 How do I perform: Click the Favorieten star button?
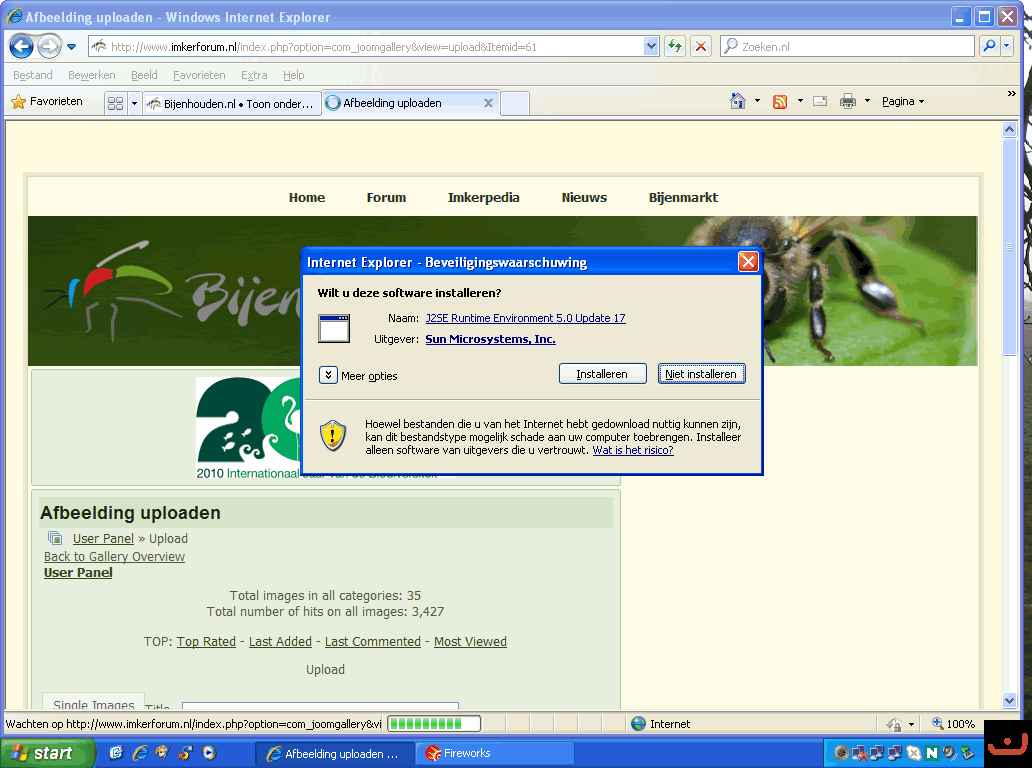[x=47, y=101]
